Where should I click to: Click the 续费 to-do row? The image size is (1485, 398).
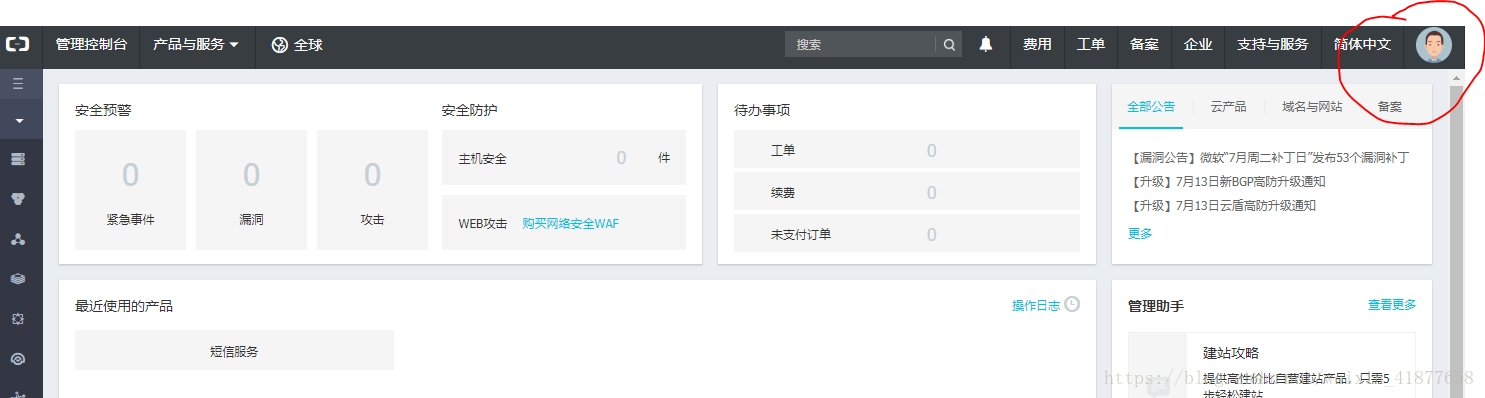point(907,192)
